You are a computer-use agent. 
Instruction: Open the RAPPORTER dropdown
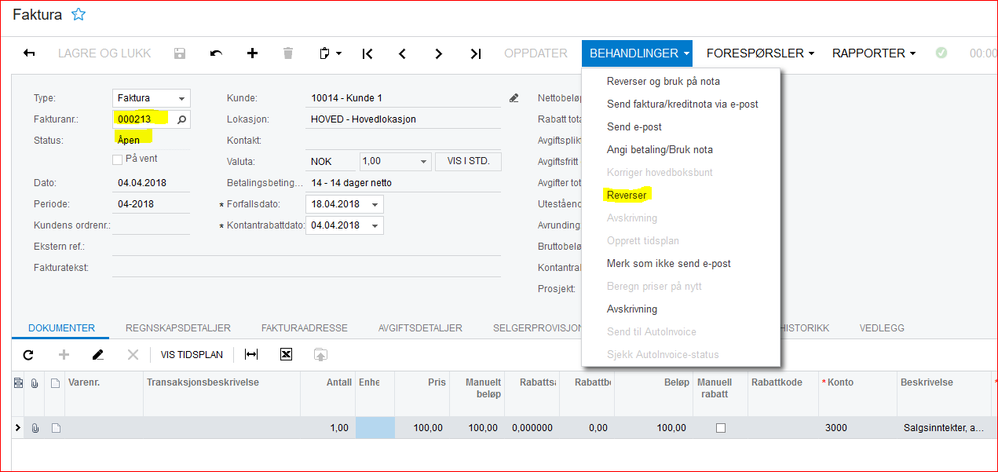(874, 53)
